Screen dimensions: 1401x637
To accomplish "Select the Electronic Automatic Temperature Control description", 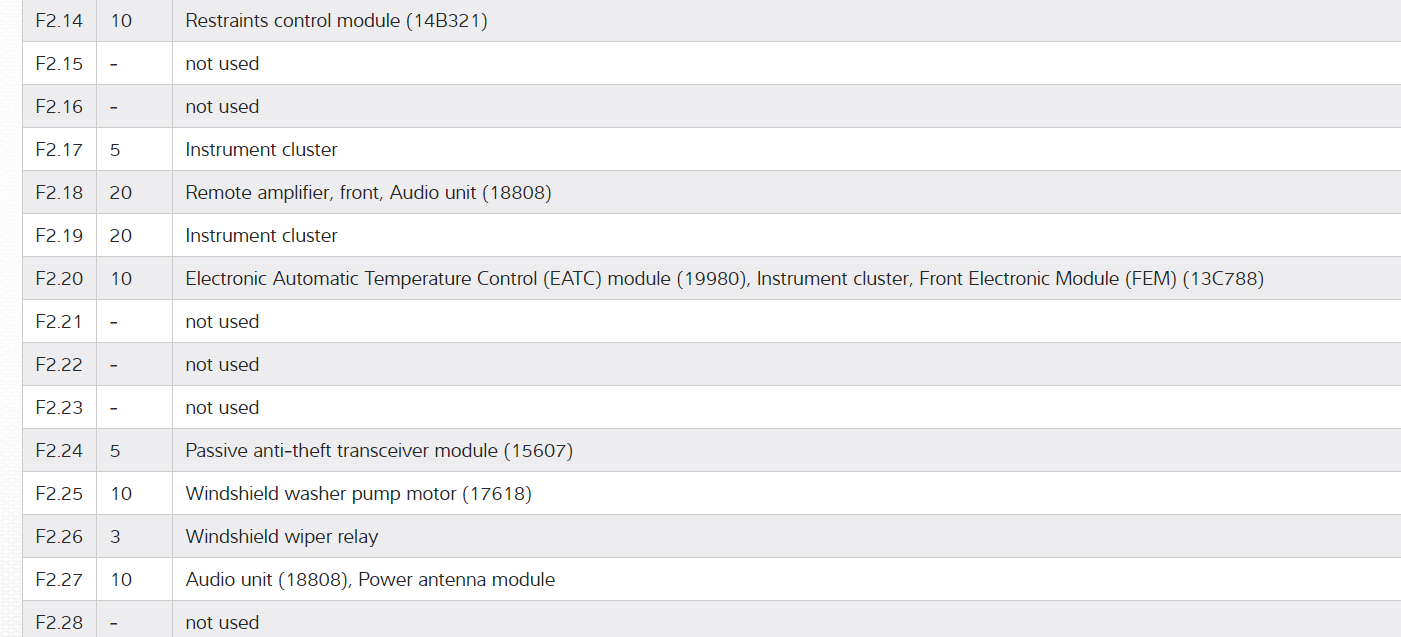I will coord(724,278).
